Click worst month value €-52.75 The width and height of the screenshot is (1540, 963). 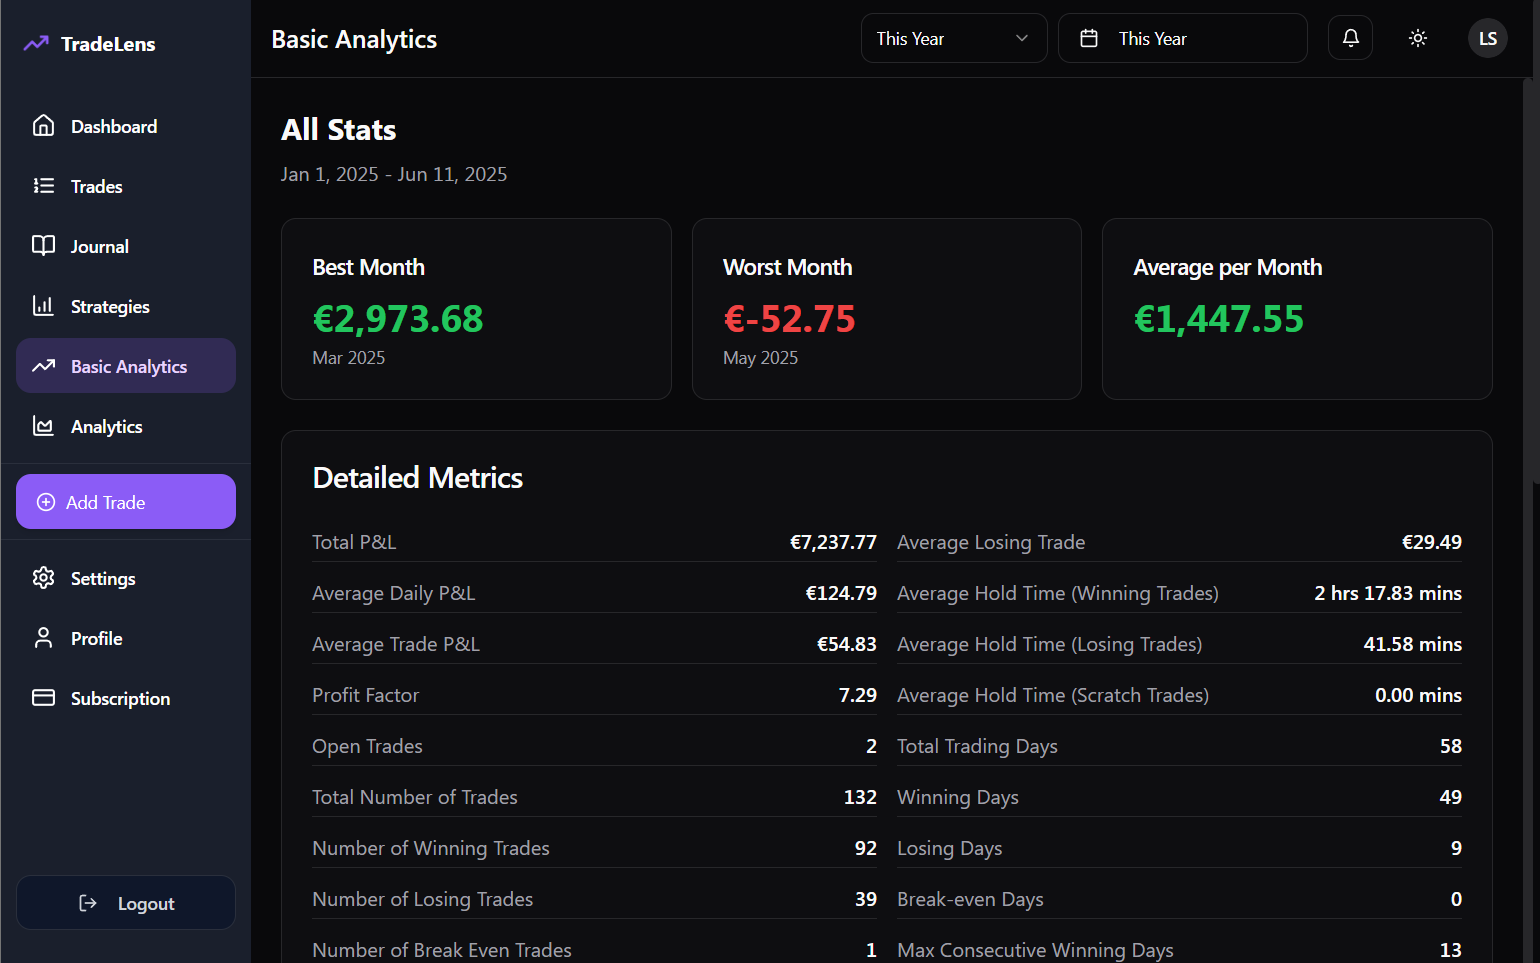tap(790, 319)
